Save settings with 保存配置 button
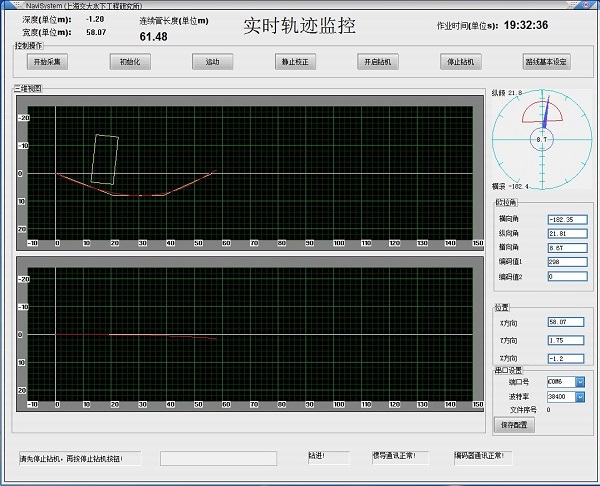This screenshot has width=600, height=486. tap(515, 424)
